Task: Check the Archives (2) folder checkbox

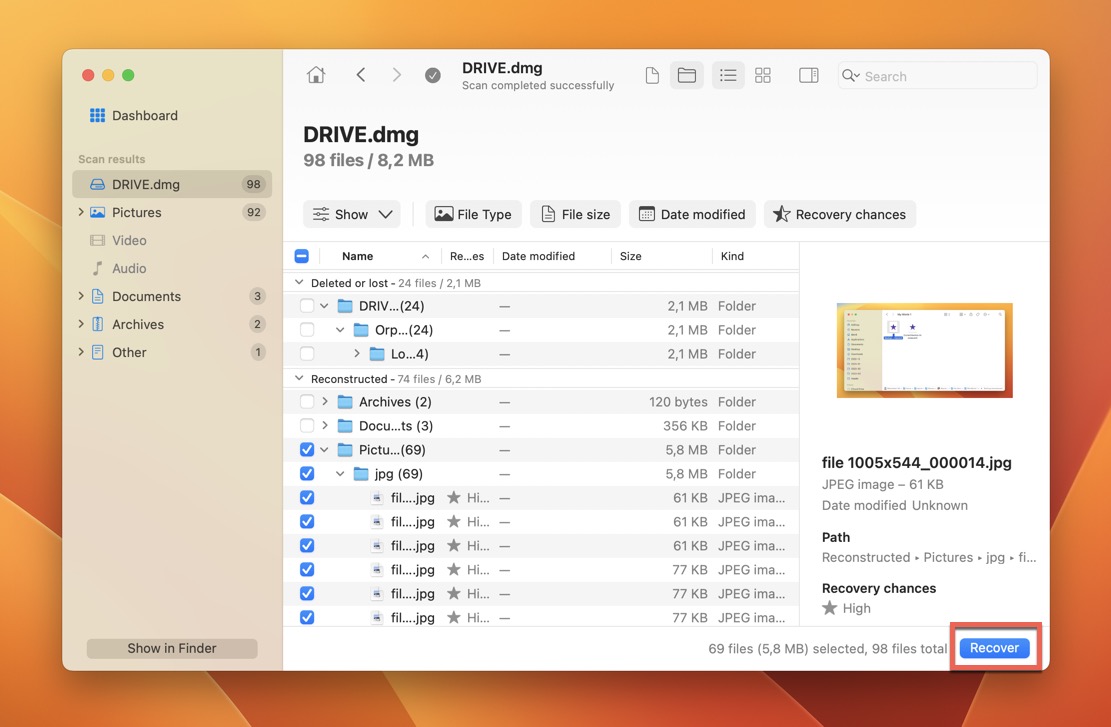Action: click(x=307, y=402)
